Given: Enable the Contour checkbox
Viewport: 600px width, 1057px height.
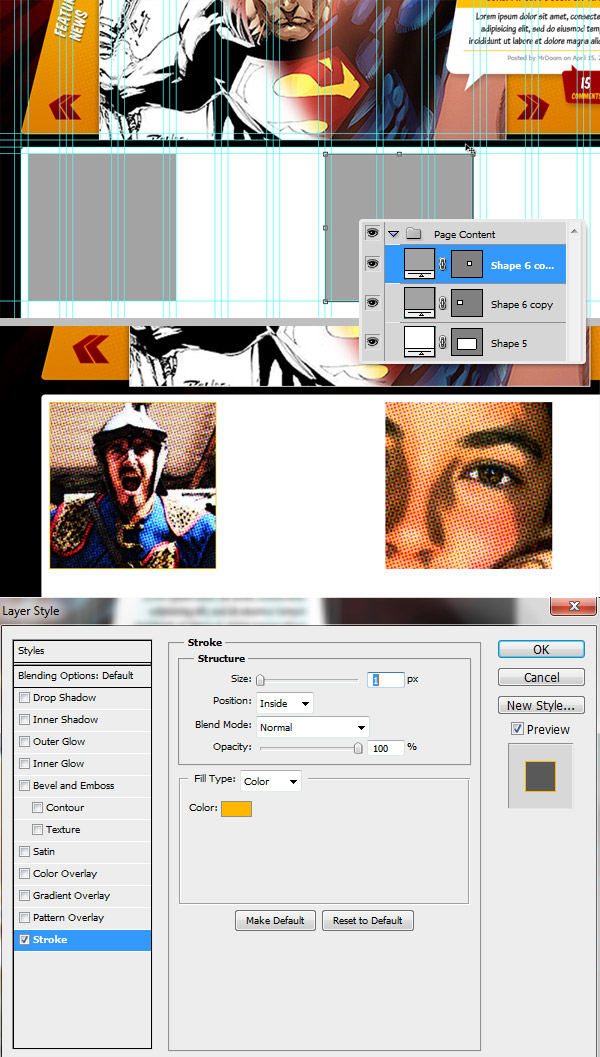Looking at the screenshot, I should click(38, 808).
